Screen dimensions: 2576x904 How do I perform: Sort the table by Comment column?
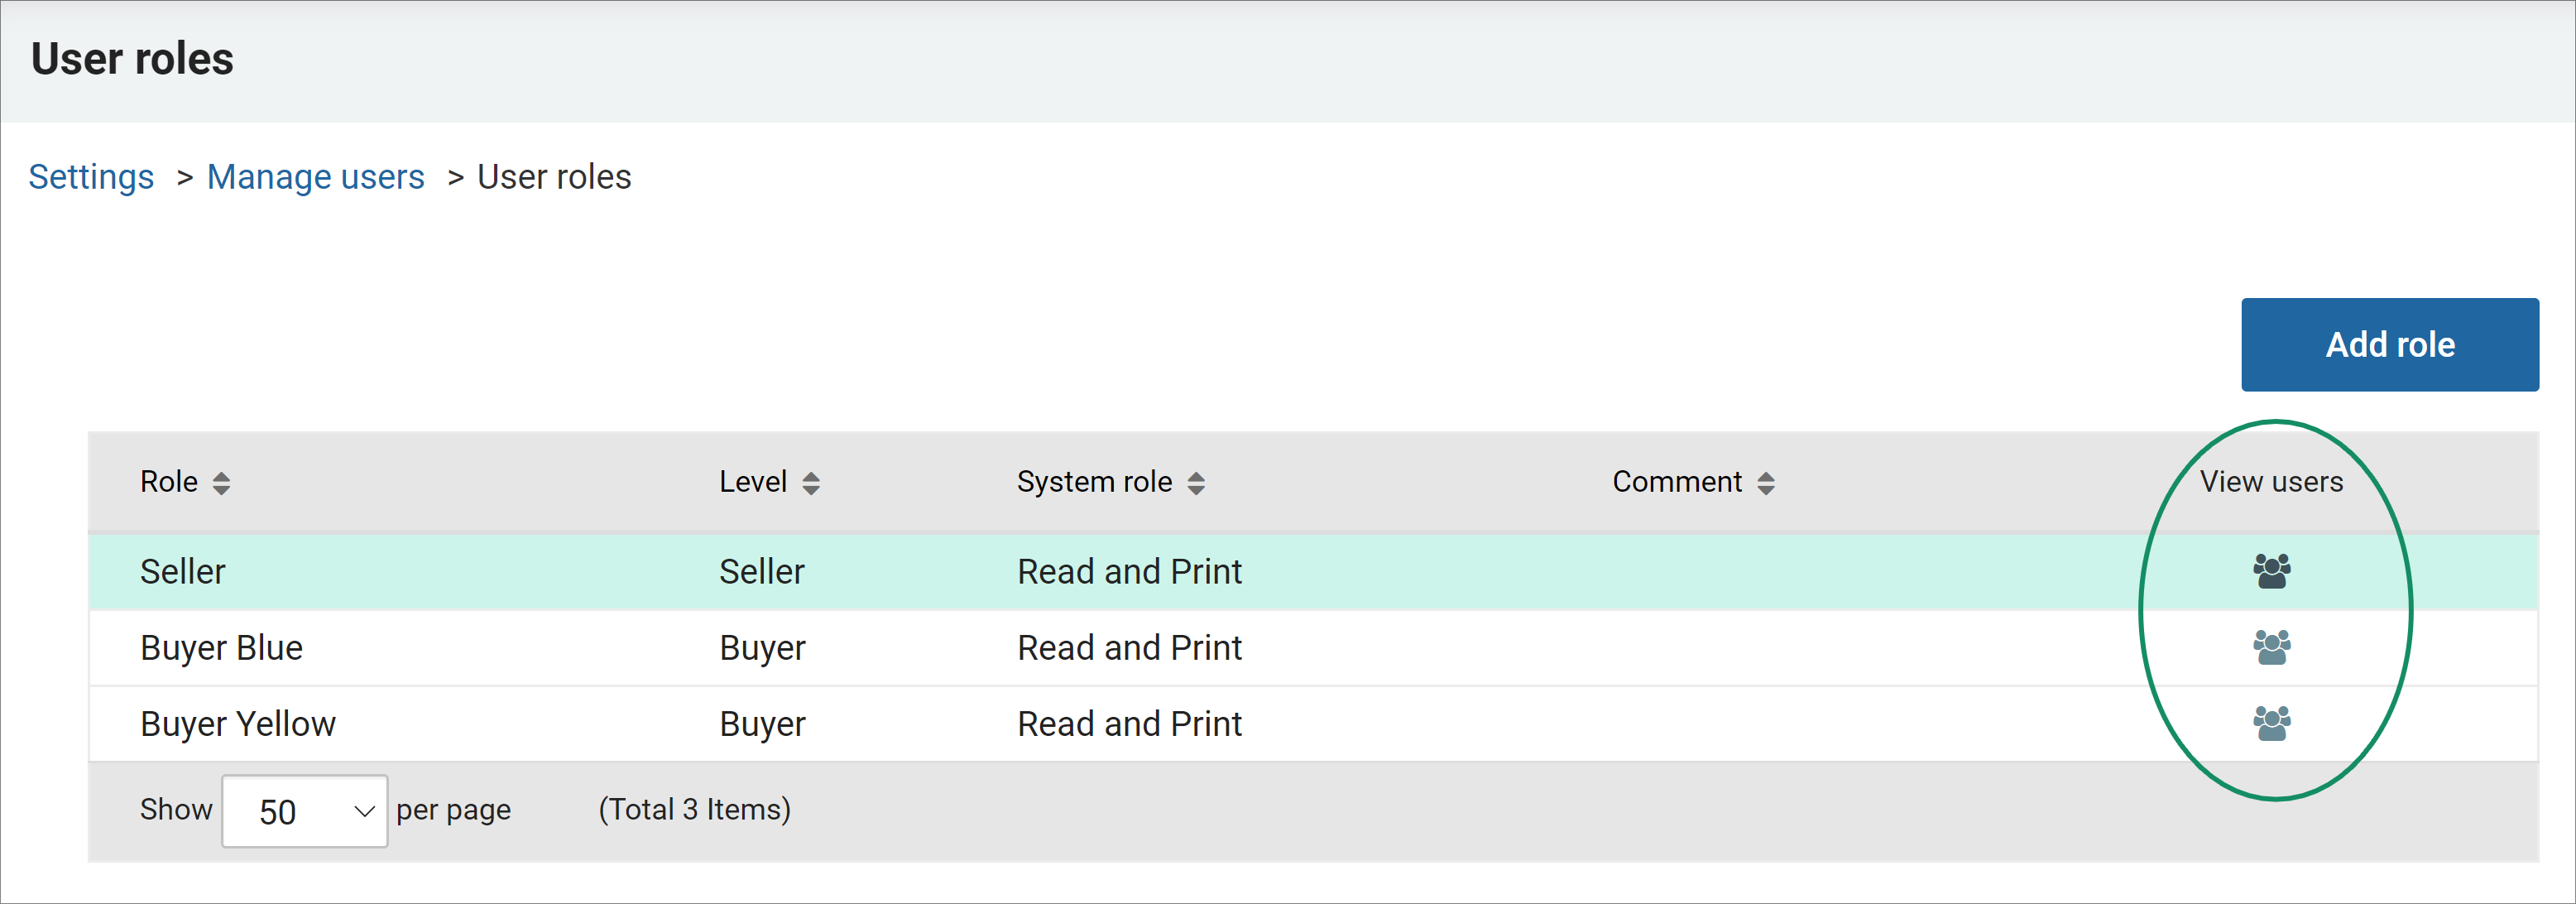1766,483
